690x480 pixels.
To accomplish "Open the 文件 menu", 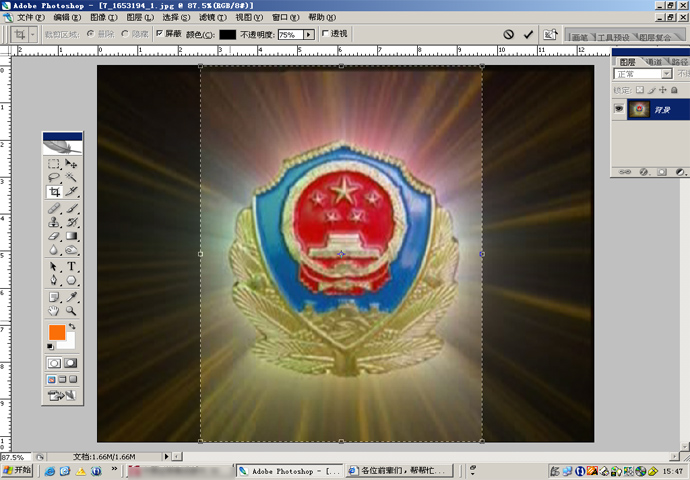I will [x=29, y=18].
